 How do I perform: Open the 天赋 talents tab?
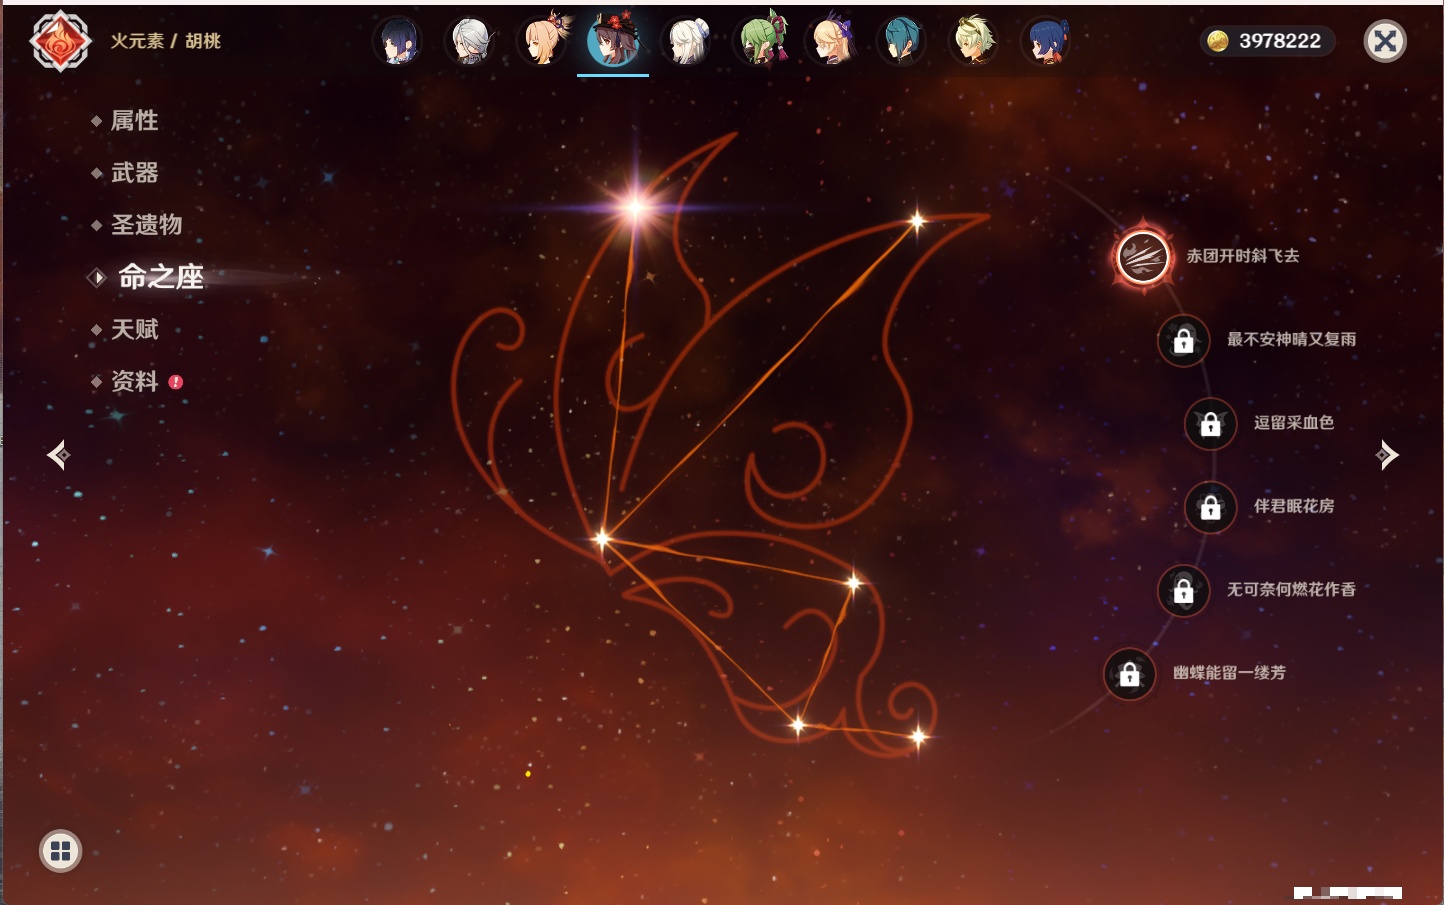pyautogui.click(x=134, y=329)
